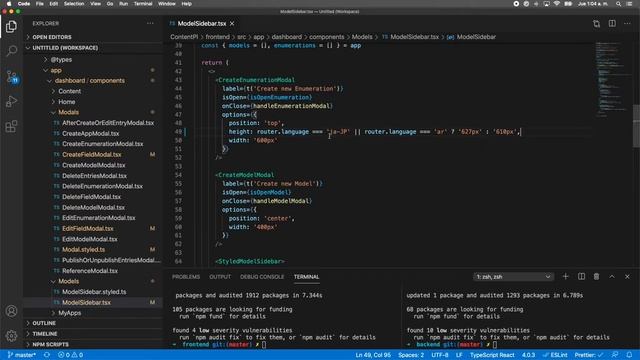Open the Search view in activity bar
The image size is (640, 360).
click(11, 51)
